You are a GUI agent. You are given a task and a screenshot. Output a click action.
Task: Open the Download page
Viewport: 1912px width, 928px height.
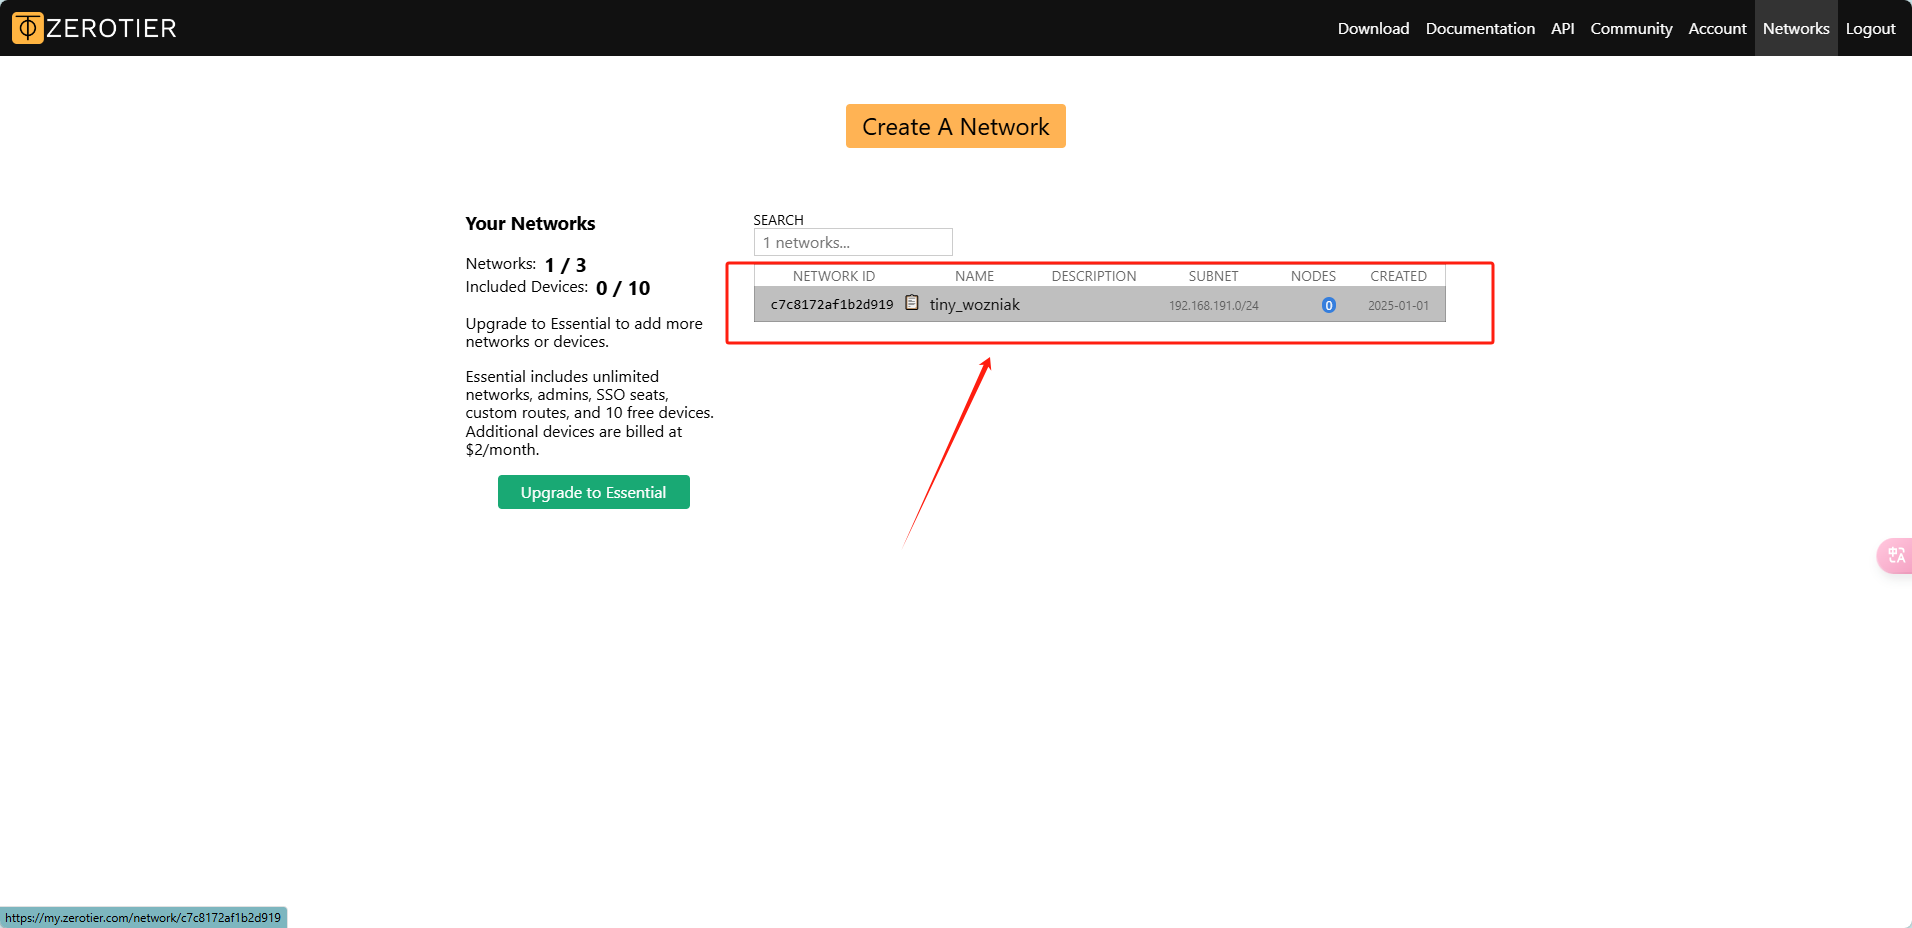[1373, 28]
